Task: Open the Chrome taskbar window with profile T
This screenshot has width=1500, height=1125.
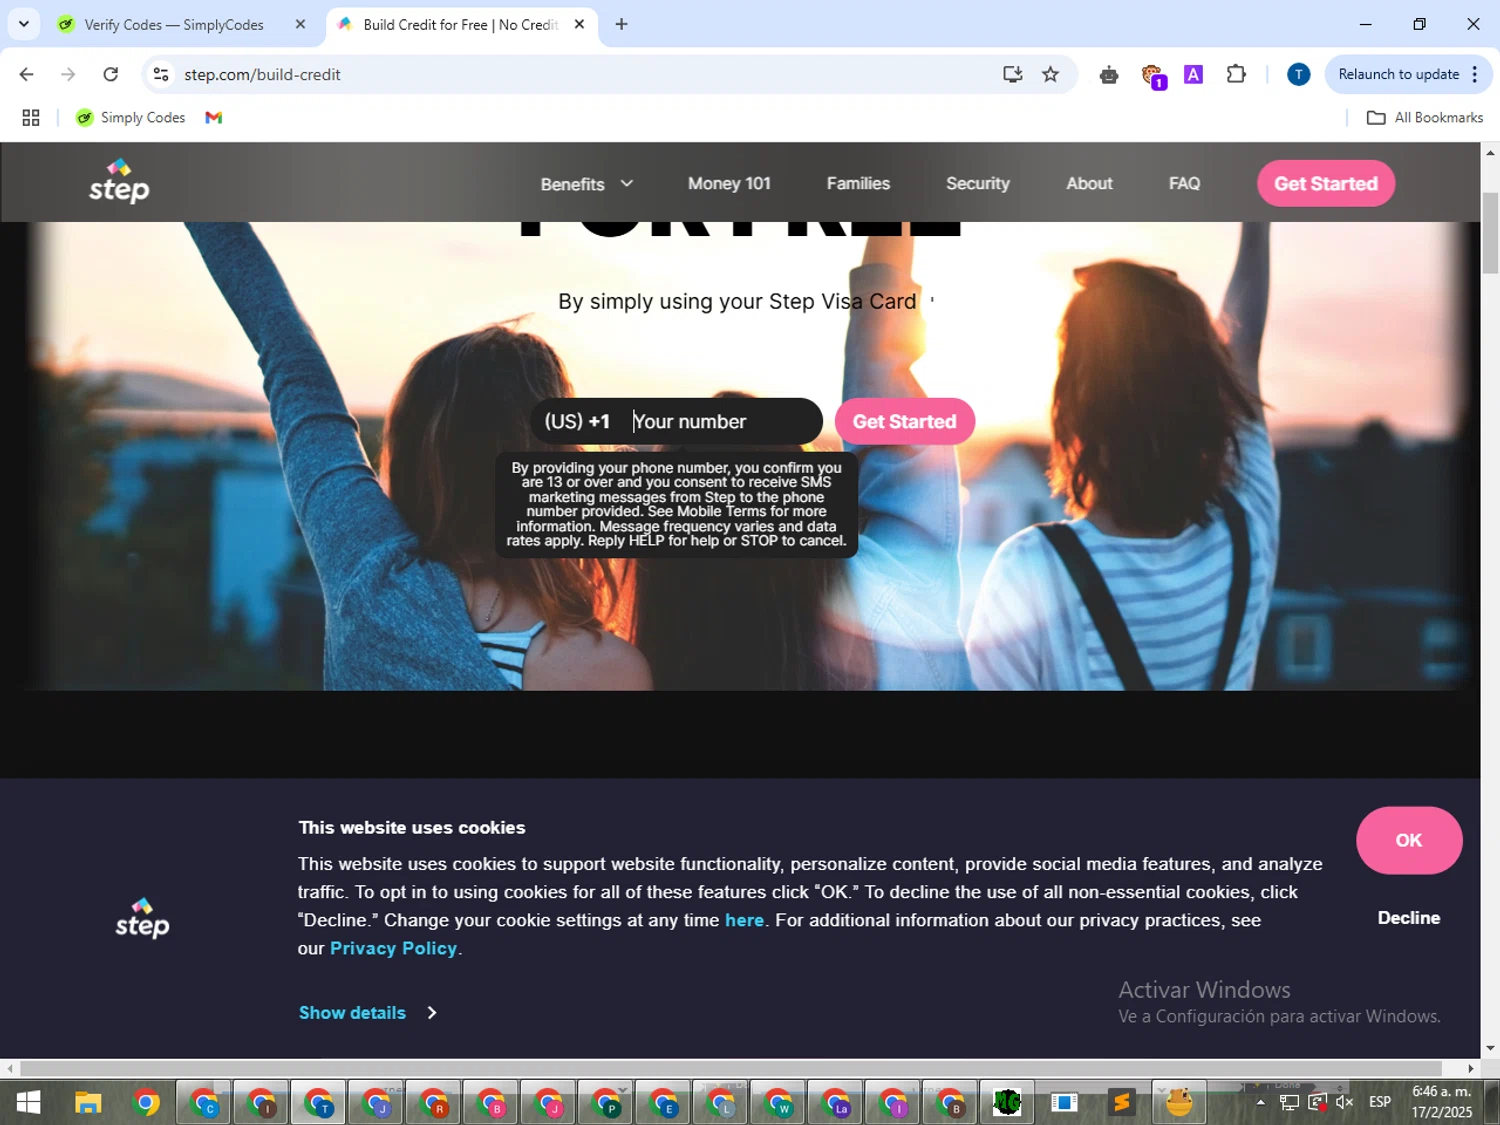Action: coord(319,1102)
